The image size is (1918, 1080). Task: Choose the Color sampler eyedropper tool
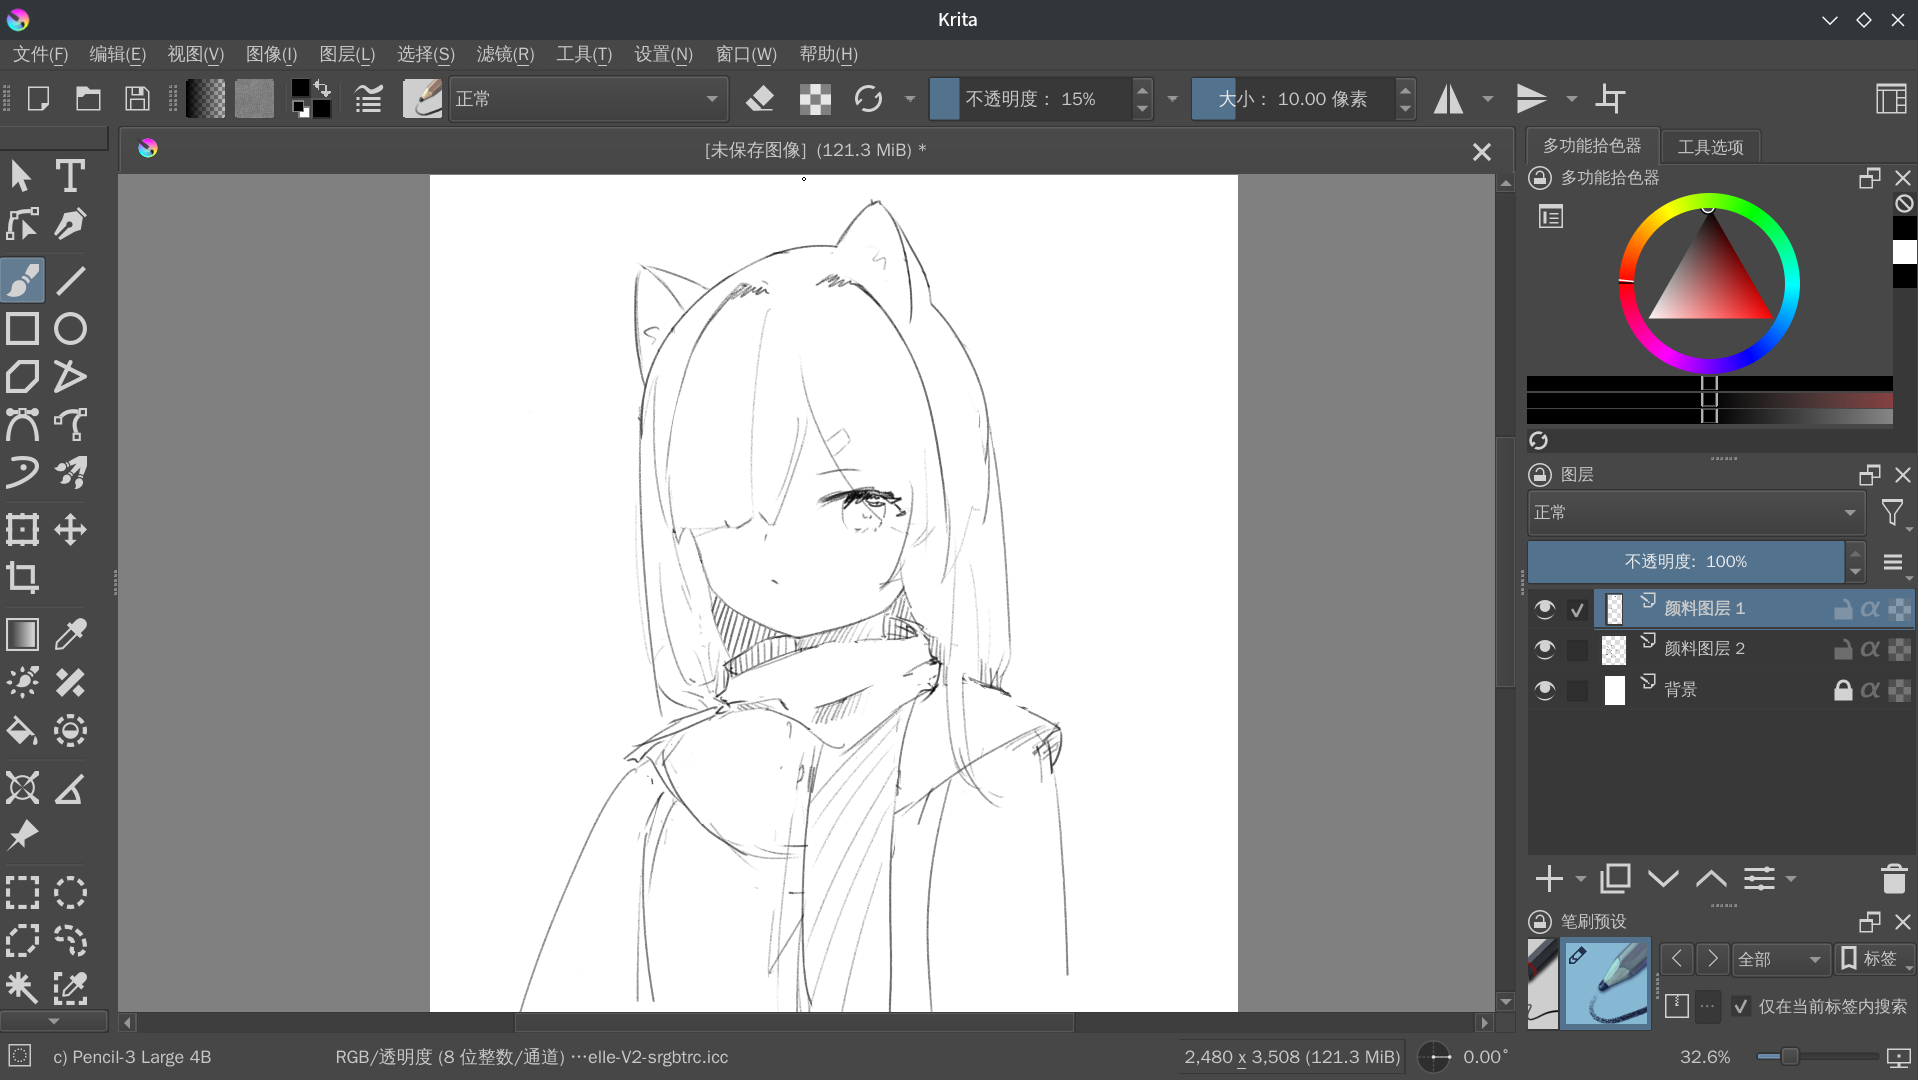[70, 634]
